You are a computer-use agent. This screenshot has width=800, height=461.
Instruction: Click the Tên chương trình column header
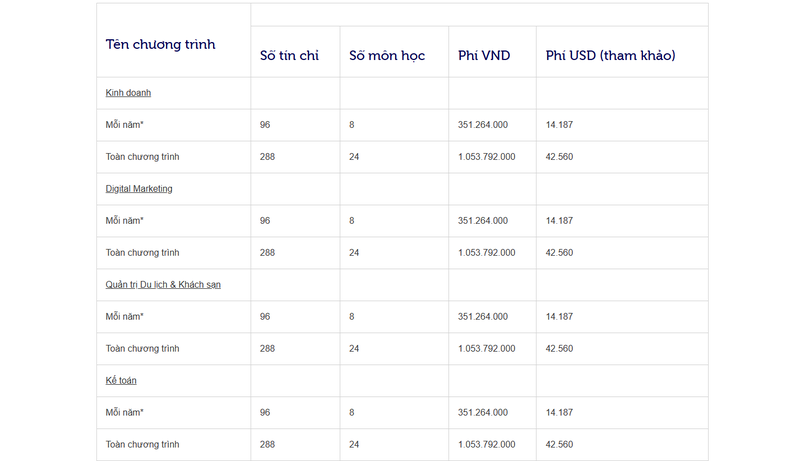(160, 44)
